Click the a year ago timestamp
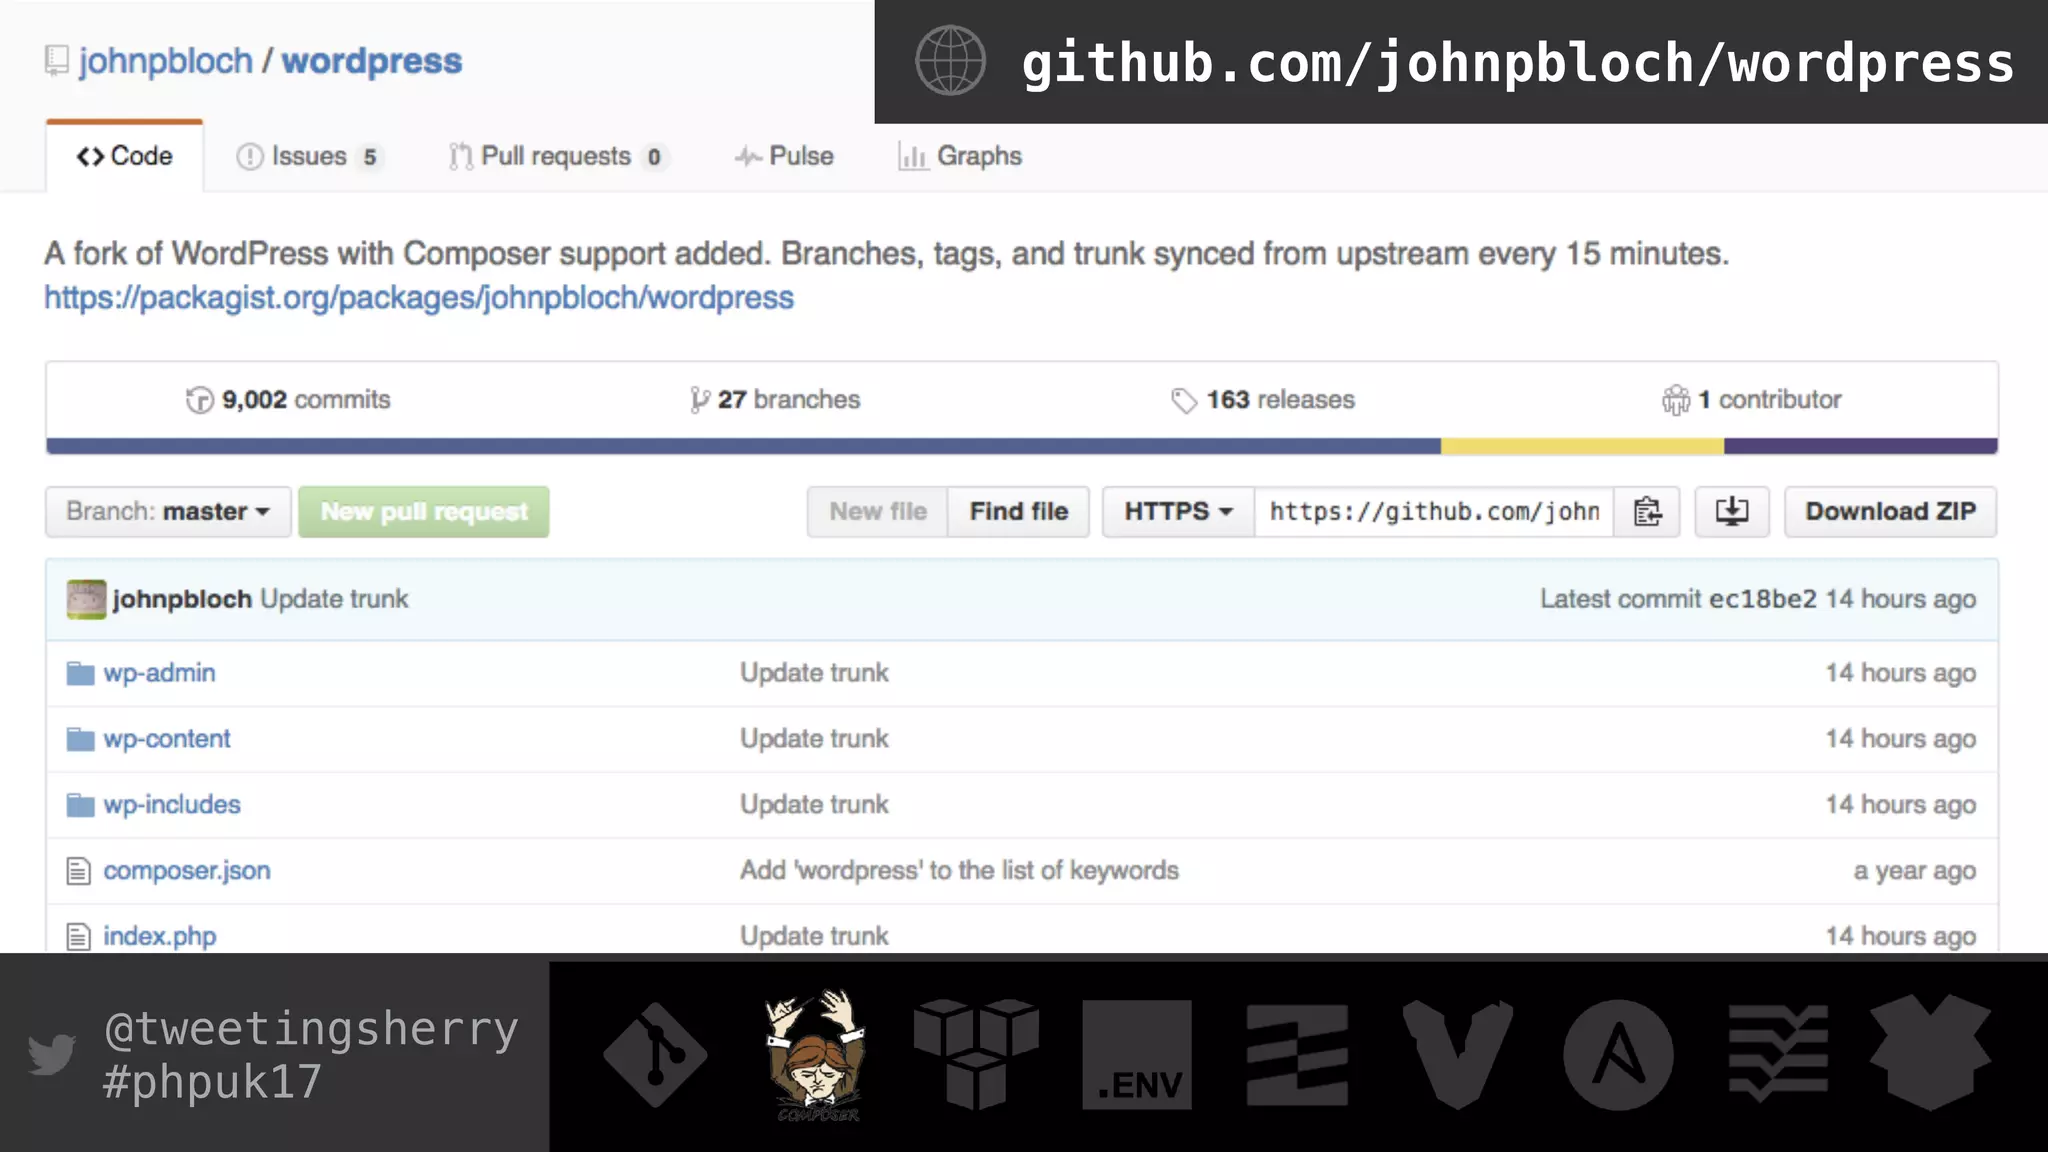The width and height of the screenshot is (2048, 1152). [x=1914, y=871]
